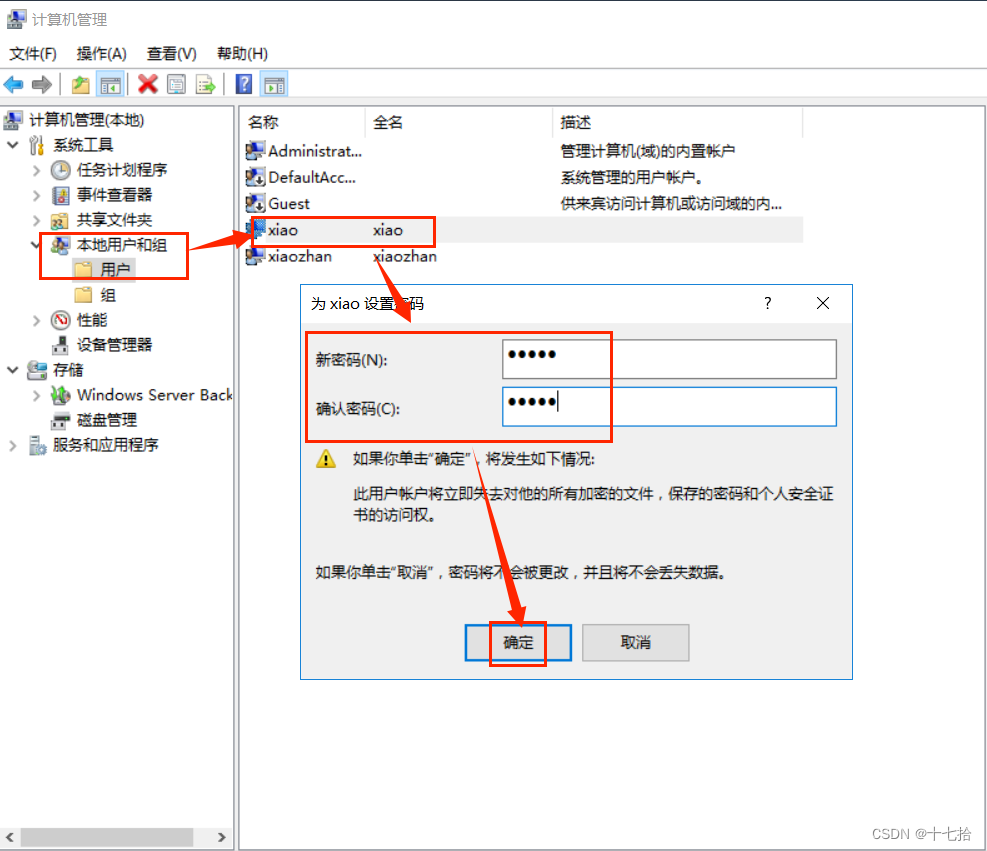The width and height of the screenshot is (987, 851).
Task: Click the export list toolbar icon
Action: (x=206, y=84)
